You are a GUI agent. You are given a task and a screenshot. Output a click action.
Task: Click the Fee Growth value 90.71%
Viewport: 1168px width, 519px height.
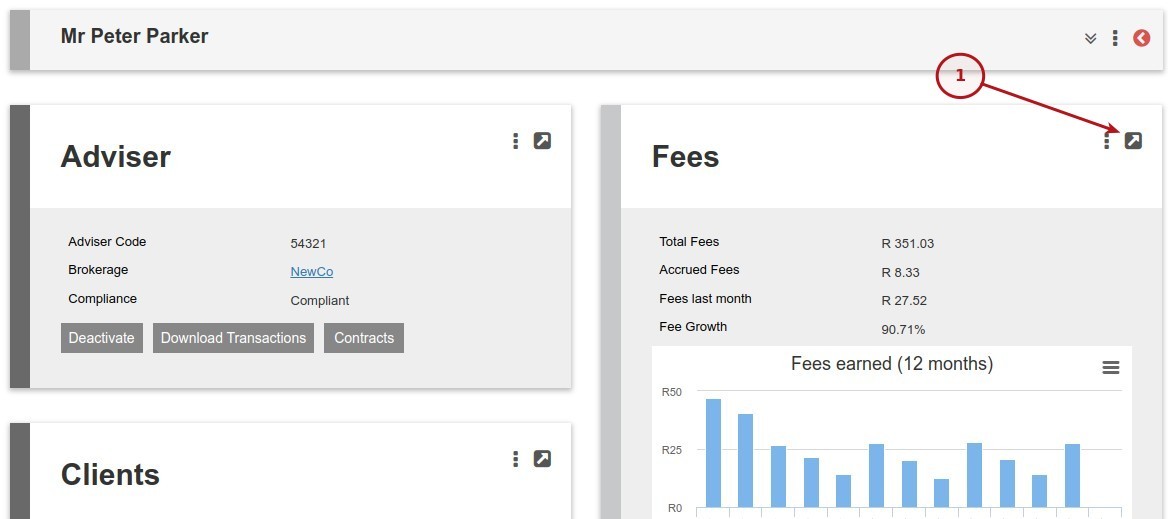click(x=903, y=329)
